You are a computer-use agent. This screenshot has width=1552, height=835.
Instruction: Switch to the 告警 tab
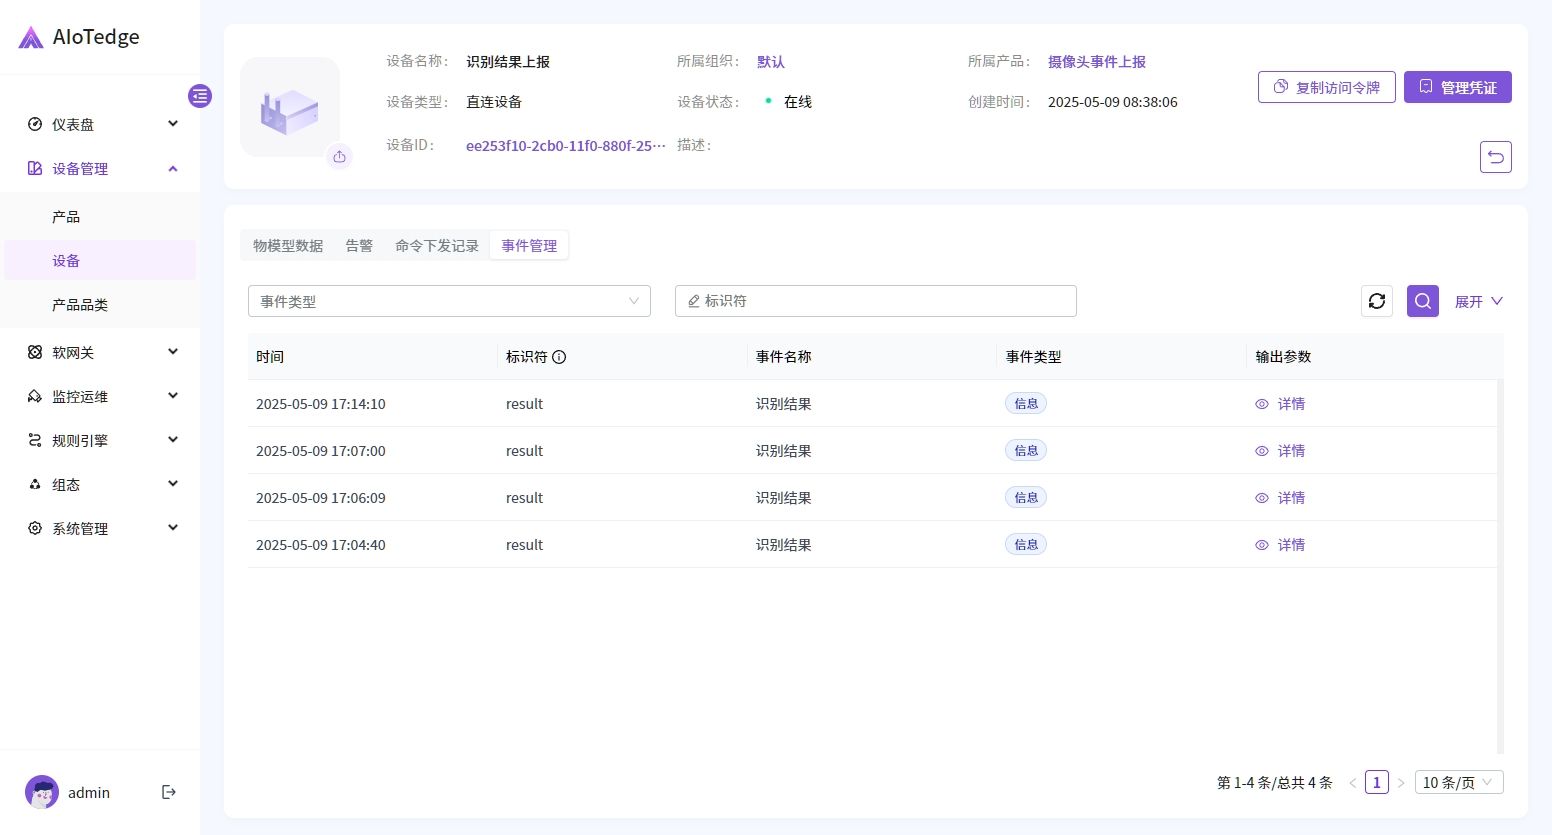point(359,245)
